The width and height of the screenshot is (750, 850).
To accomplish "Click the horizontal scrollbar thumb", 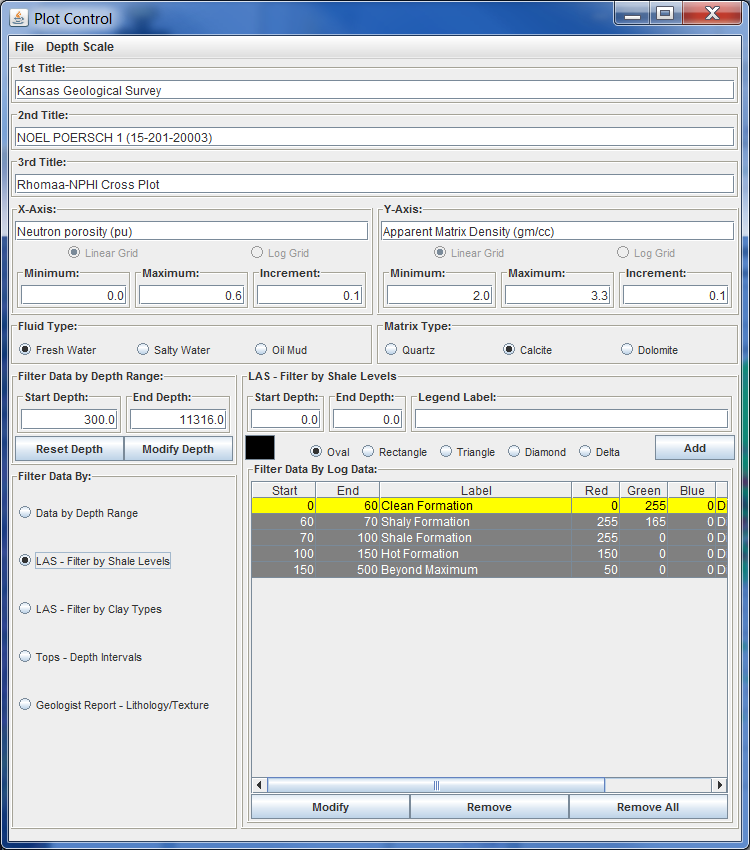I will pyautogui.click(x=436, y=784).
